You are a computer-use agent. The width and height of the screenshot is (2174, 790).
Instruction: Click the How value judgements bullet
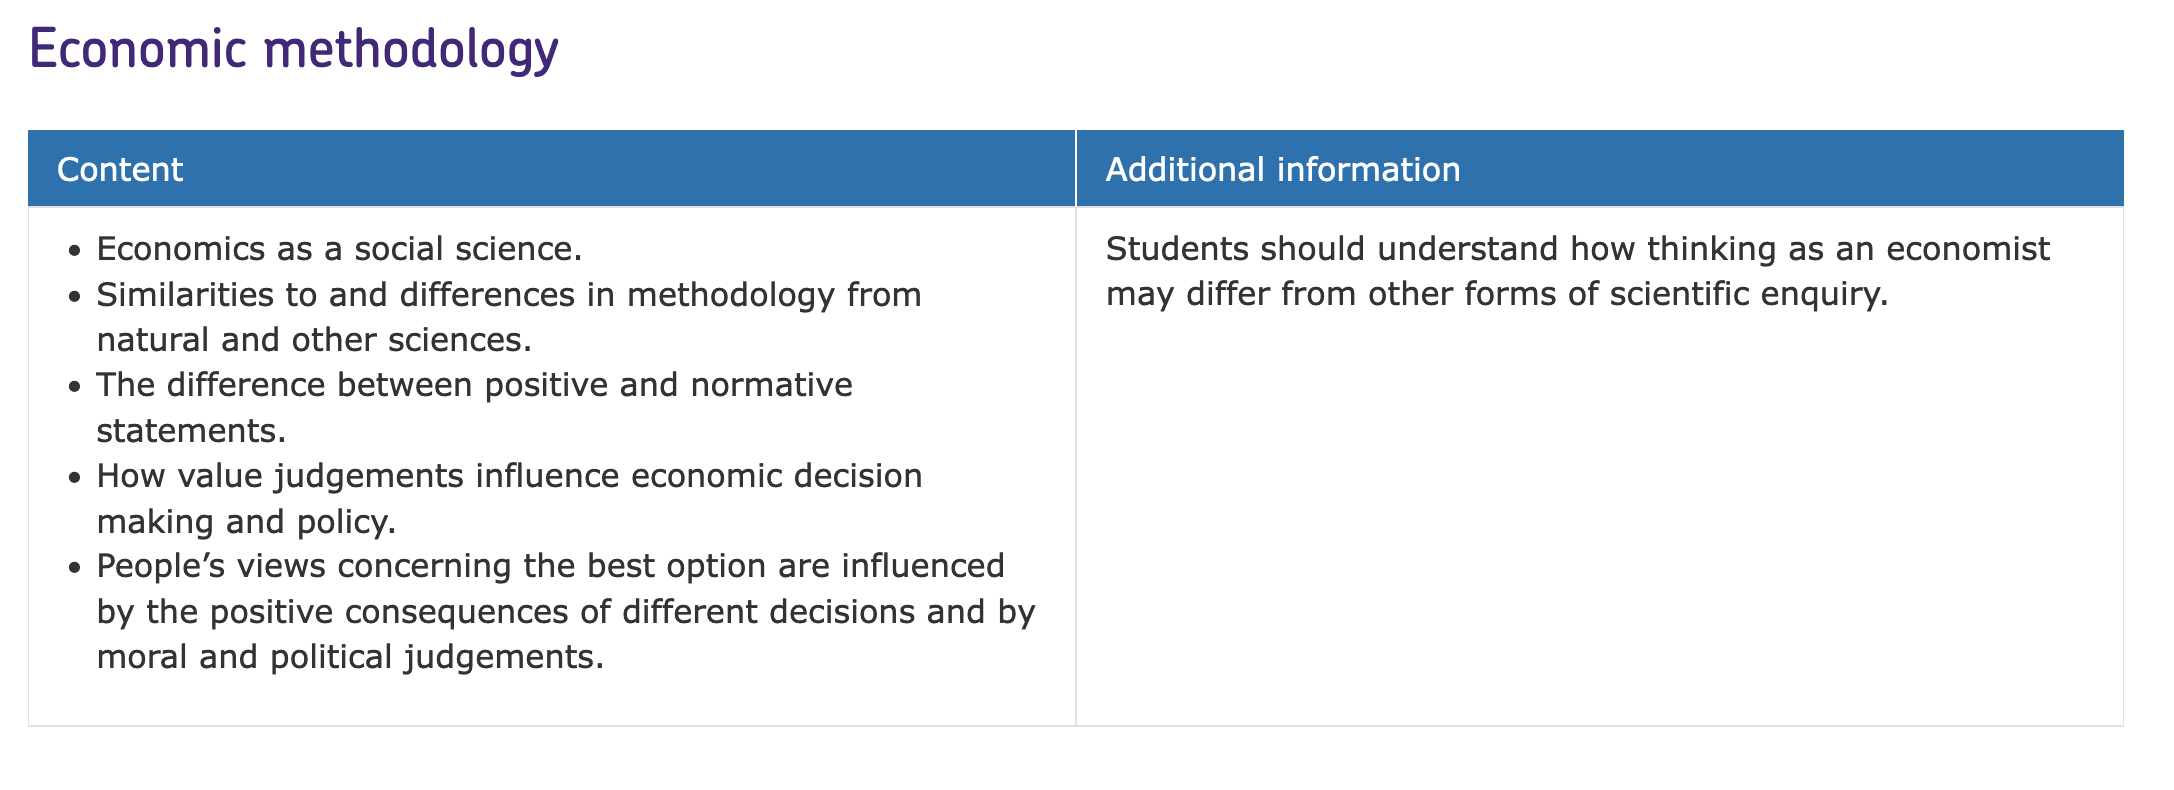509,498
